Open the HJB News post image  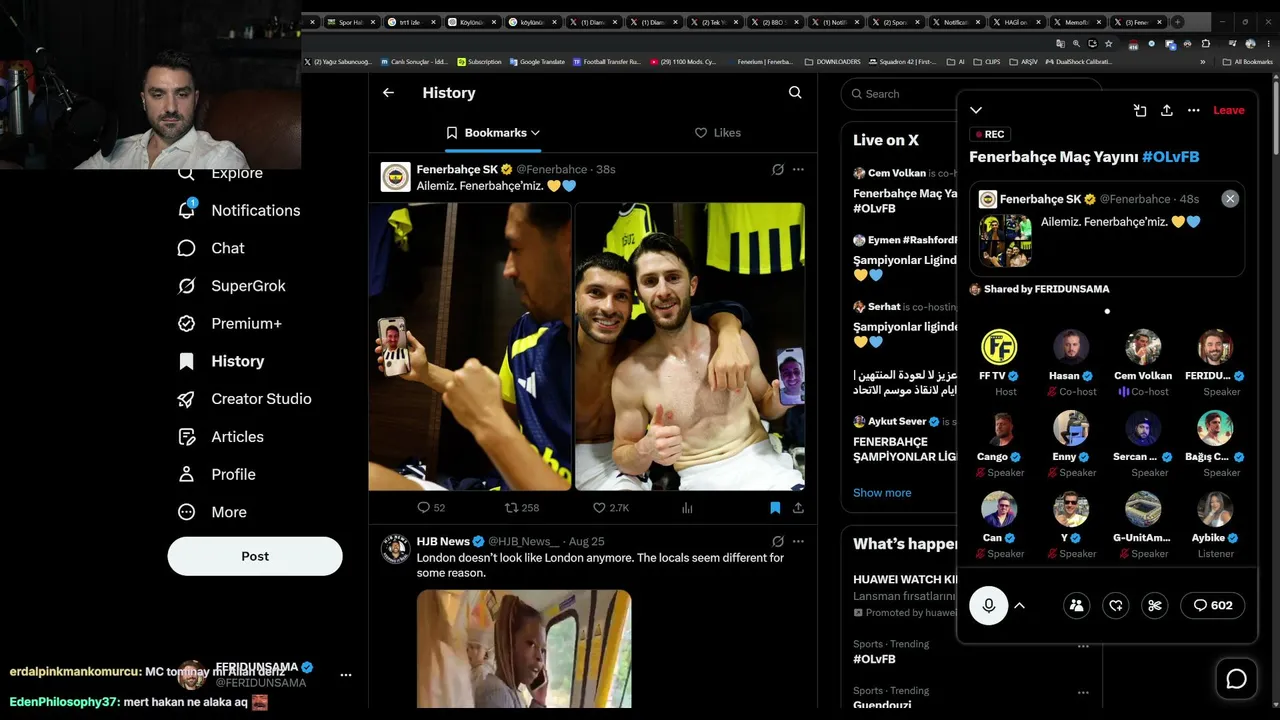(x=524, y=649)
